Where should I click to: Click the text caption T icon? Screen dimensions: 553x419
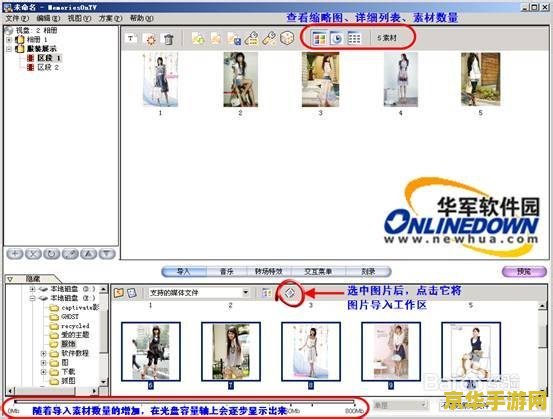click(x=131, y=38)
